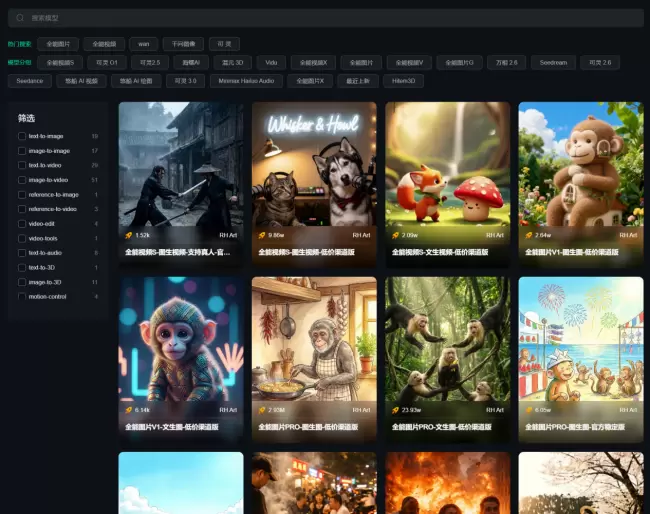Click the search magnifier icon
650x514 pixels.
[x=21, y=18]
